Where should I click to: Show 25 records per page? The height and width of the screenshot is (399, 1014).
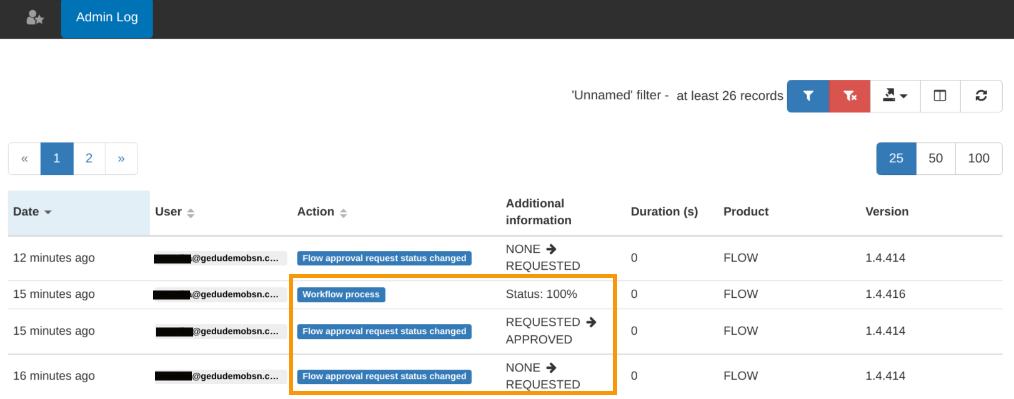pos(896,158)
